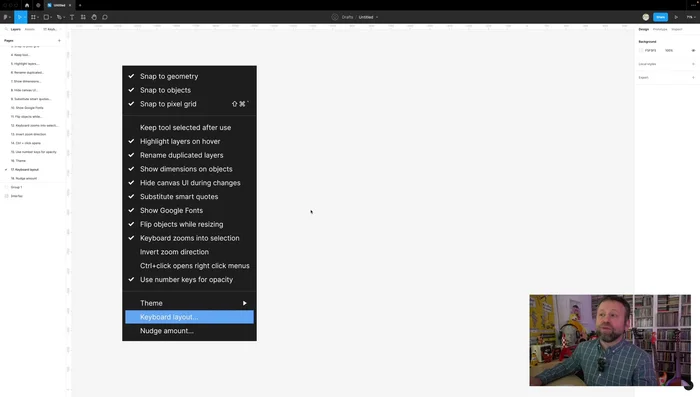Viewport: 700px width, 397px height.
Task: Open a new tab with plus
Action: (80, 5)
